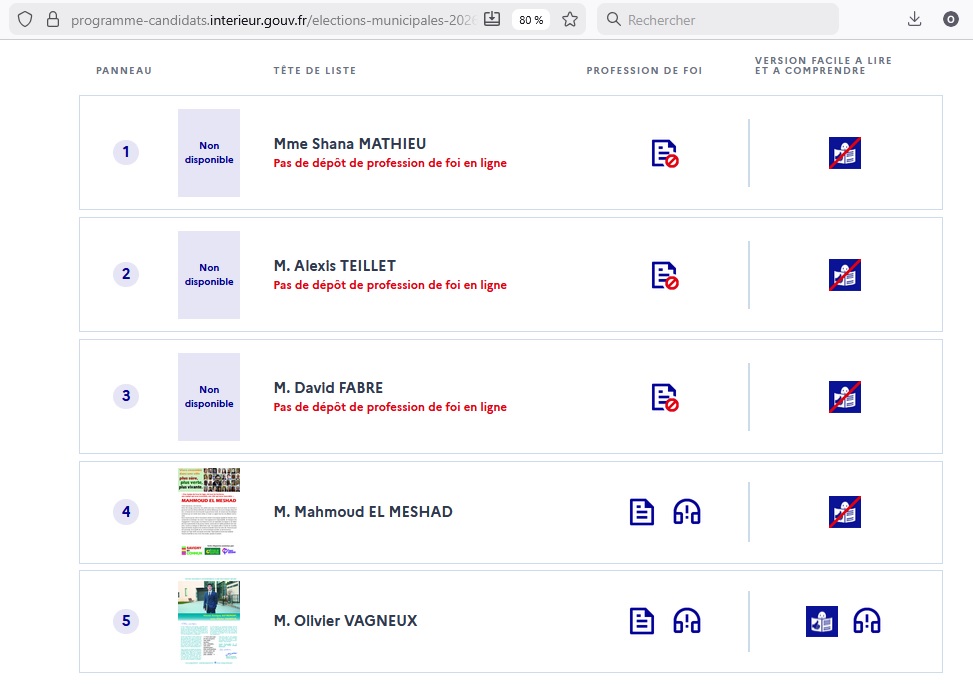
Task: Play audio of VAGNEUX's easy-to-read version
Action: click(867, 621)
